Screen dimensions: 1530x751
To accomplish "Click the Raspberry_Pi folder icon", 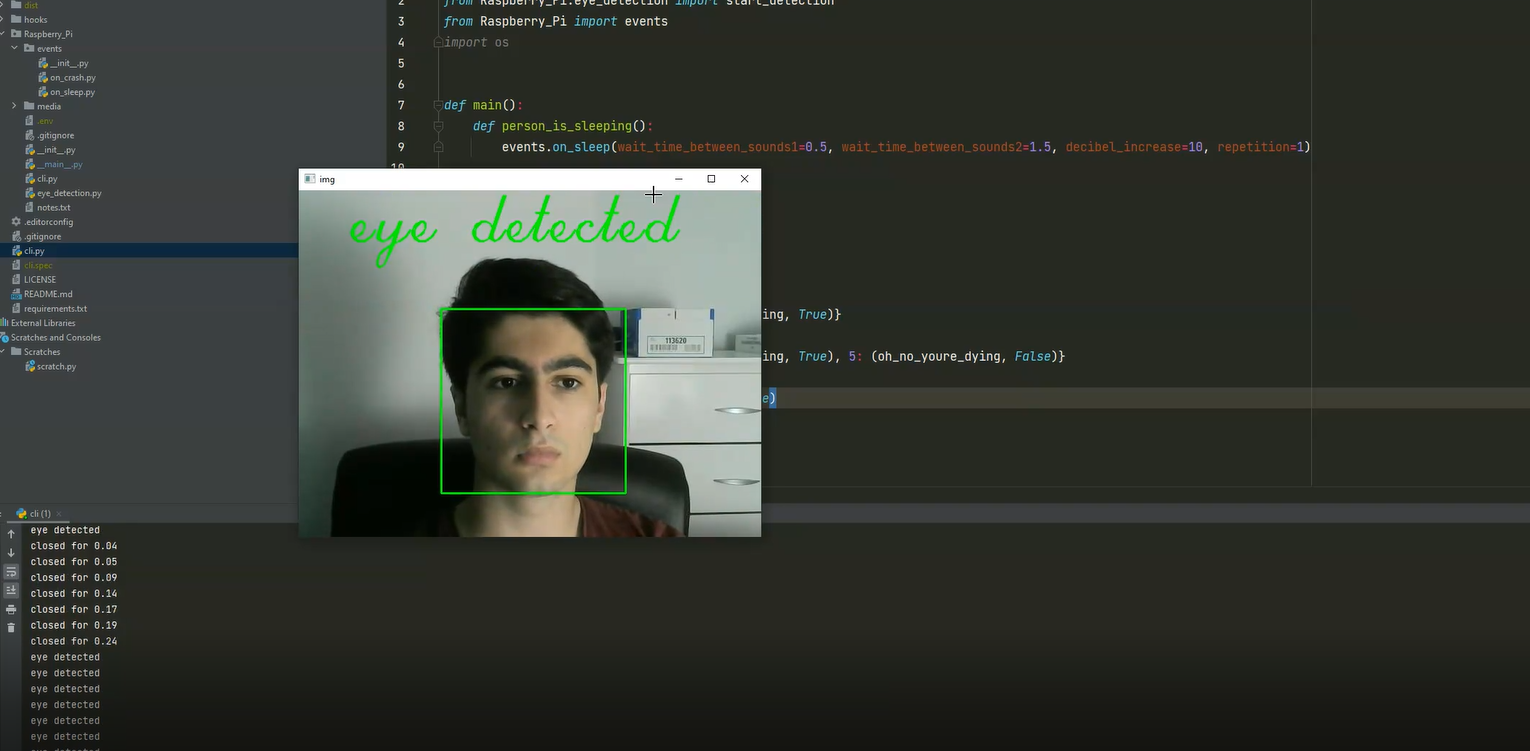I will [16, 34].
